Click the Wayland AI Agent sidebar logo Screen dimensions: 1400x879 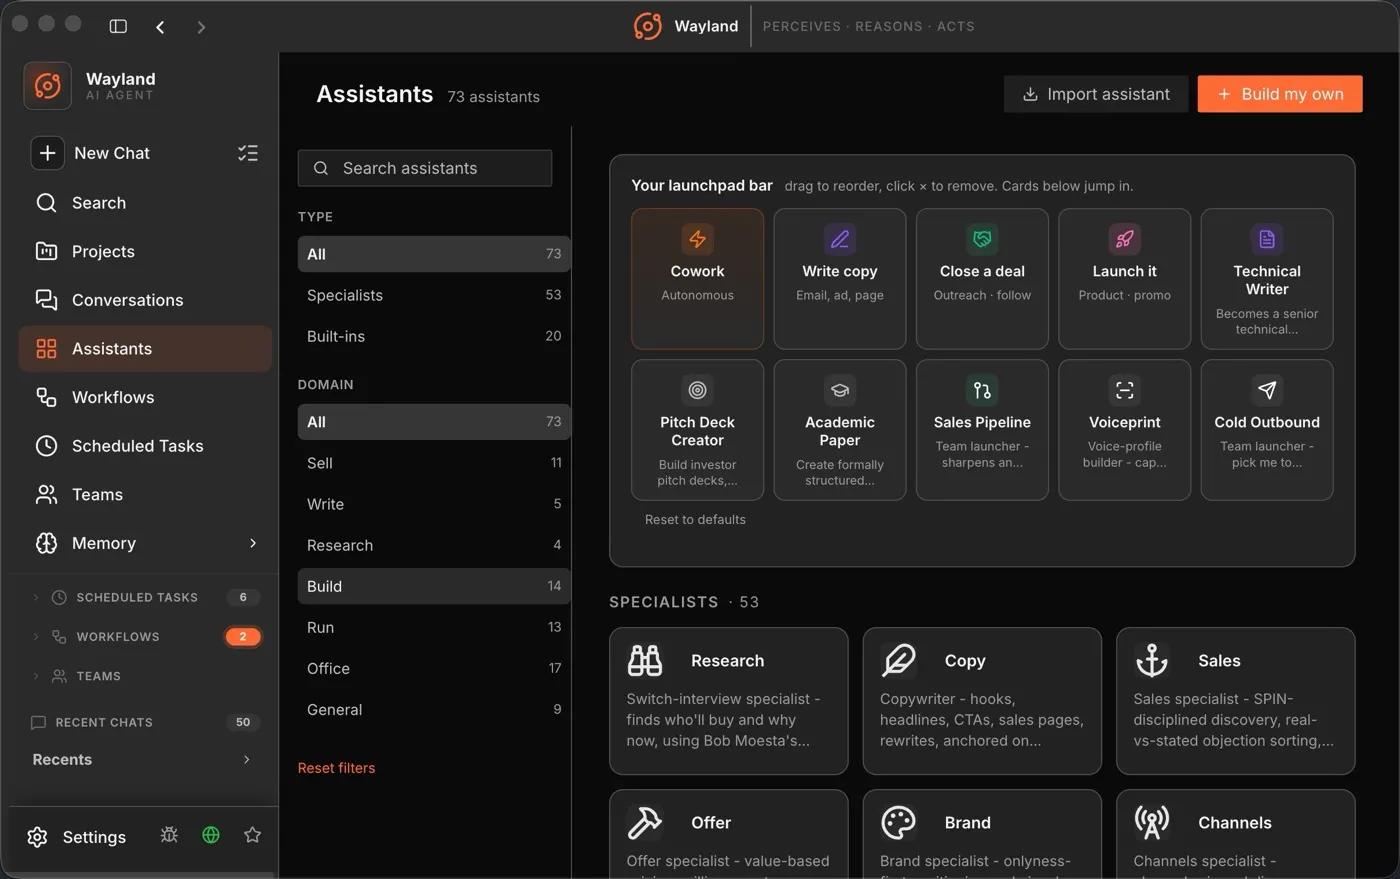(48, 86)
